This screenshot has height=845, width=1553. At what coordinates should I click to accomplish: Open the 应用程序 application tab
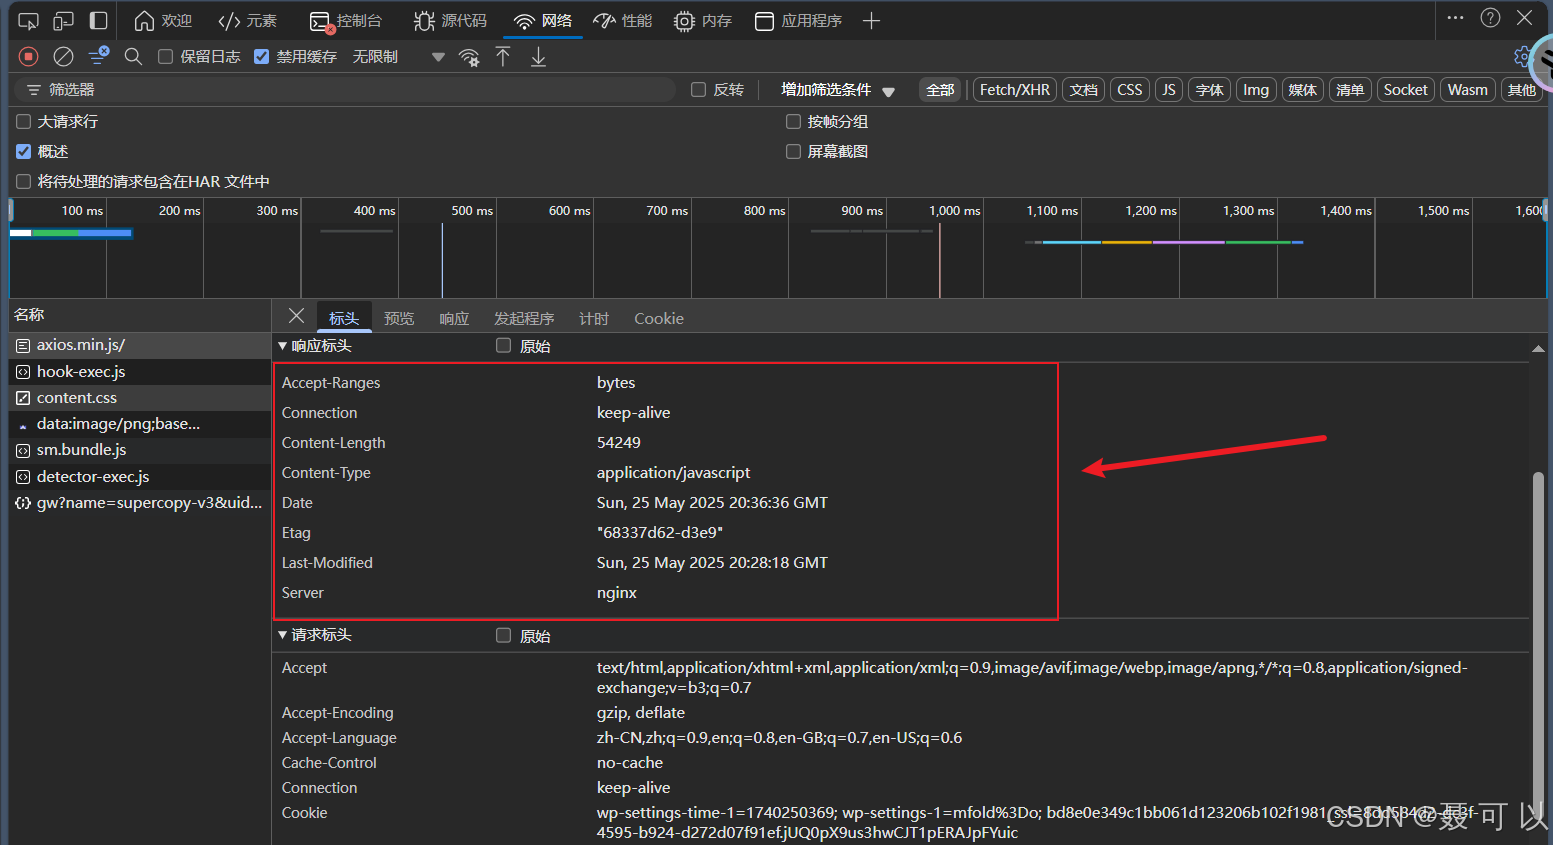pyautogui.click(x=799, y=21)
